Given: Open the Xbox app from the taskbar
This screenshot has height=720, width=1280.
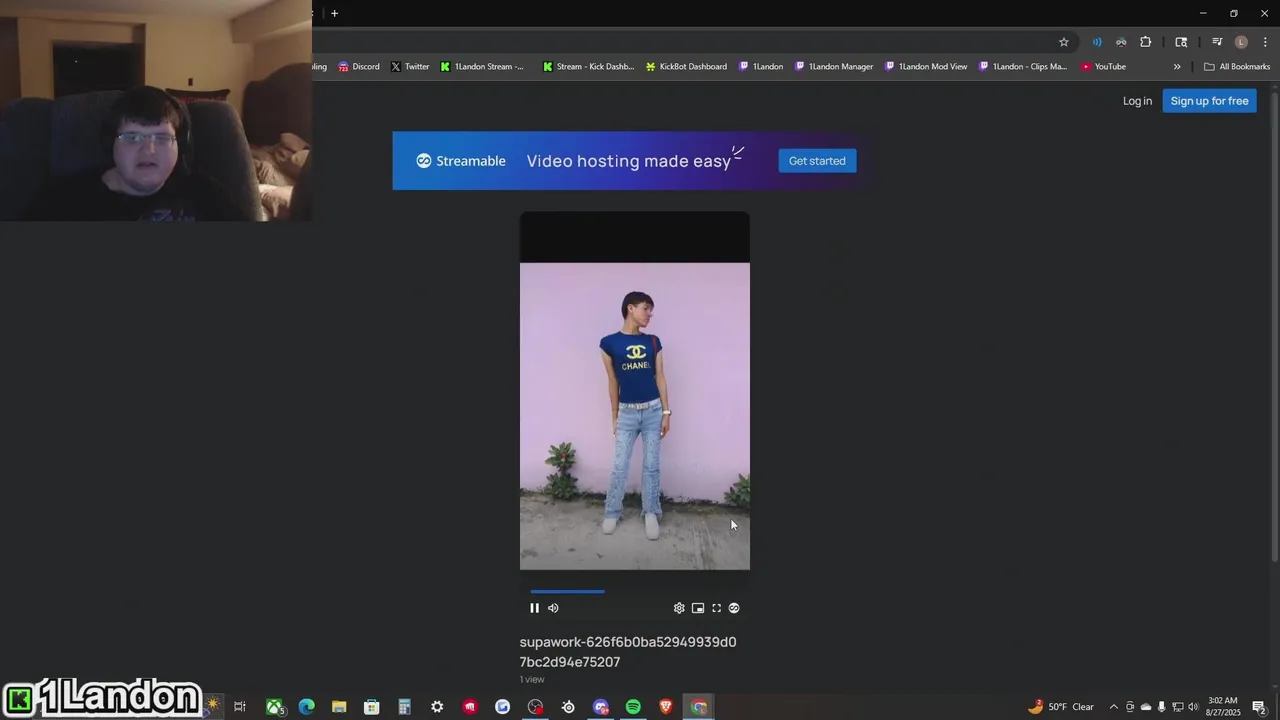Looking at the screenshot, I should [274, 707].
